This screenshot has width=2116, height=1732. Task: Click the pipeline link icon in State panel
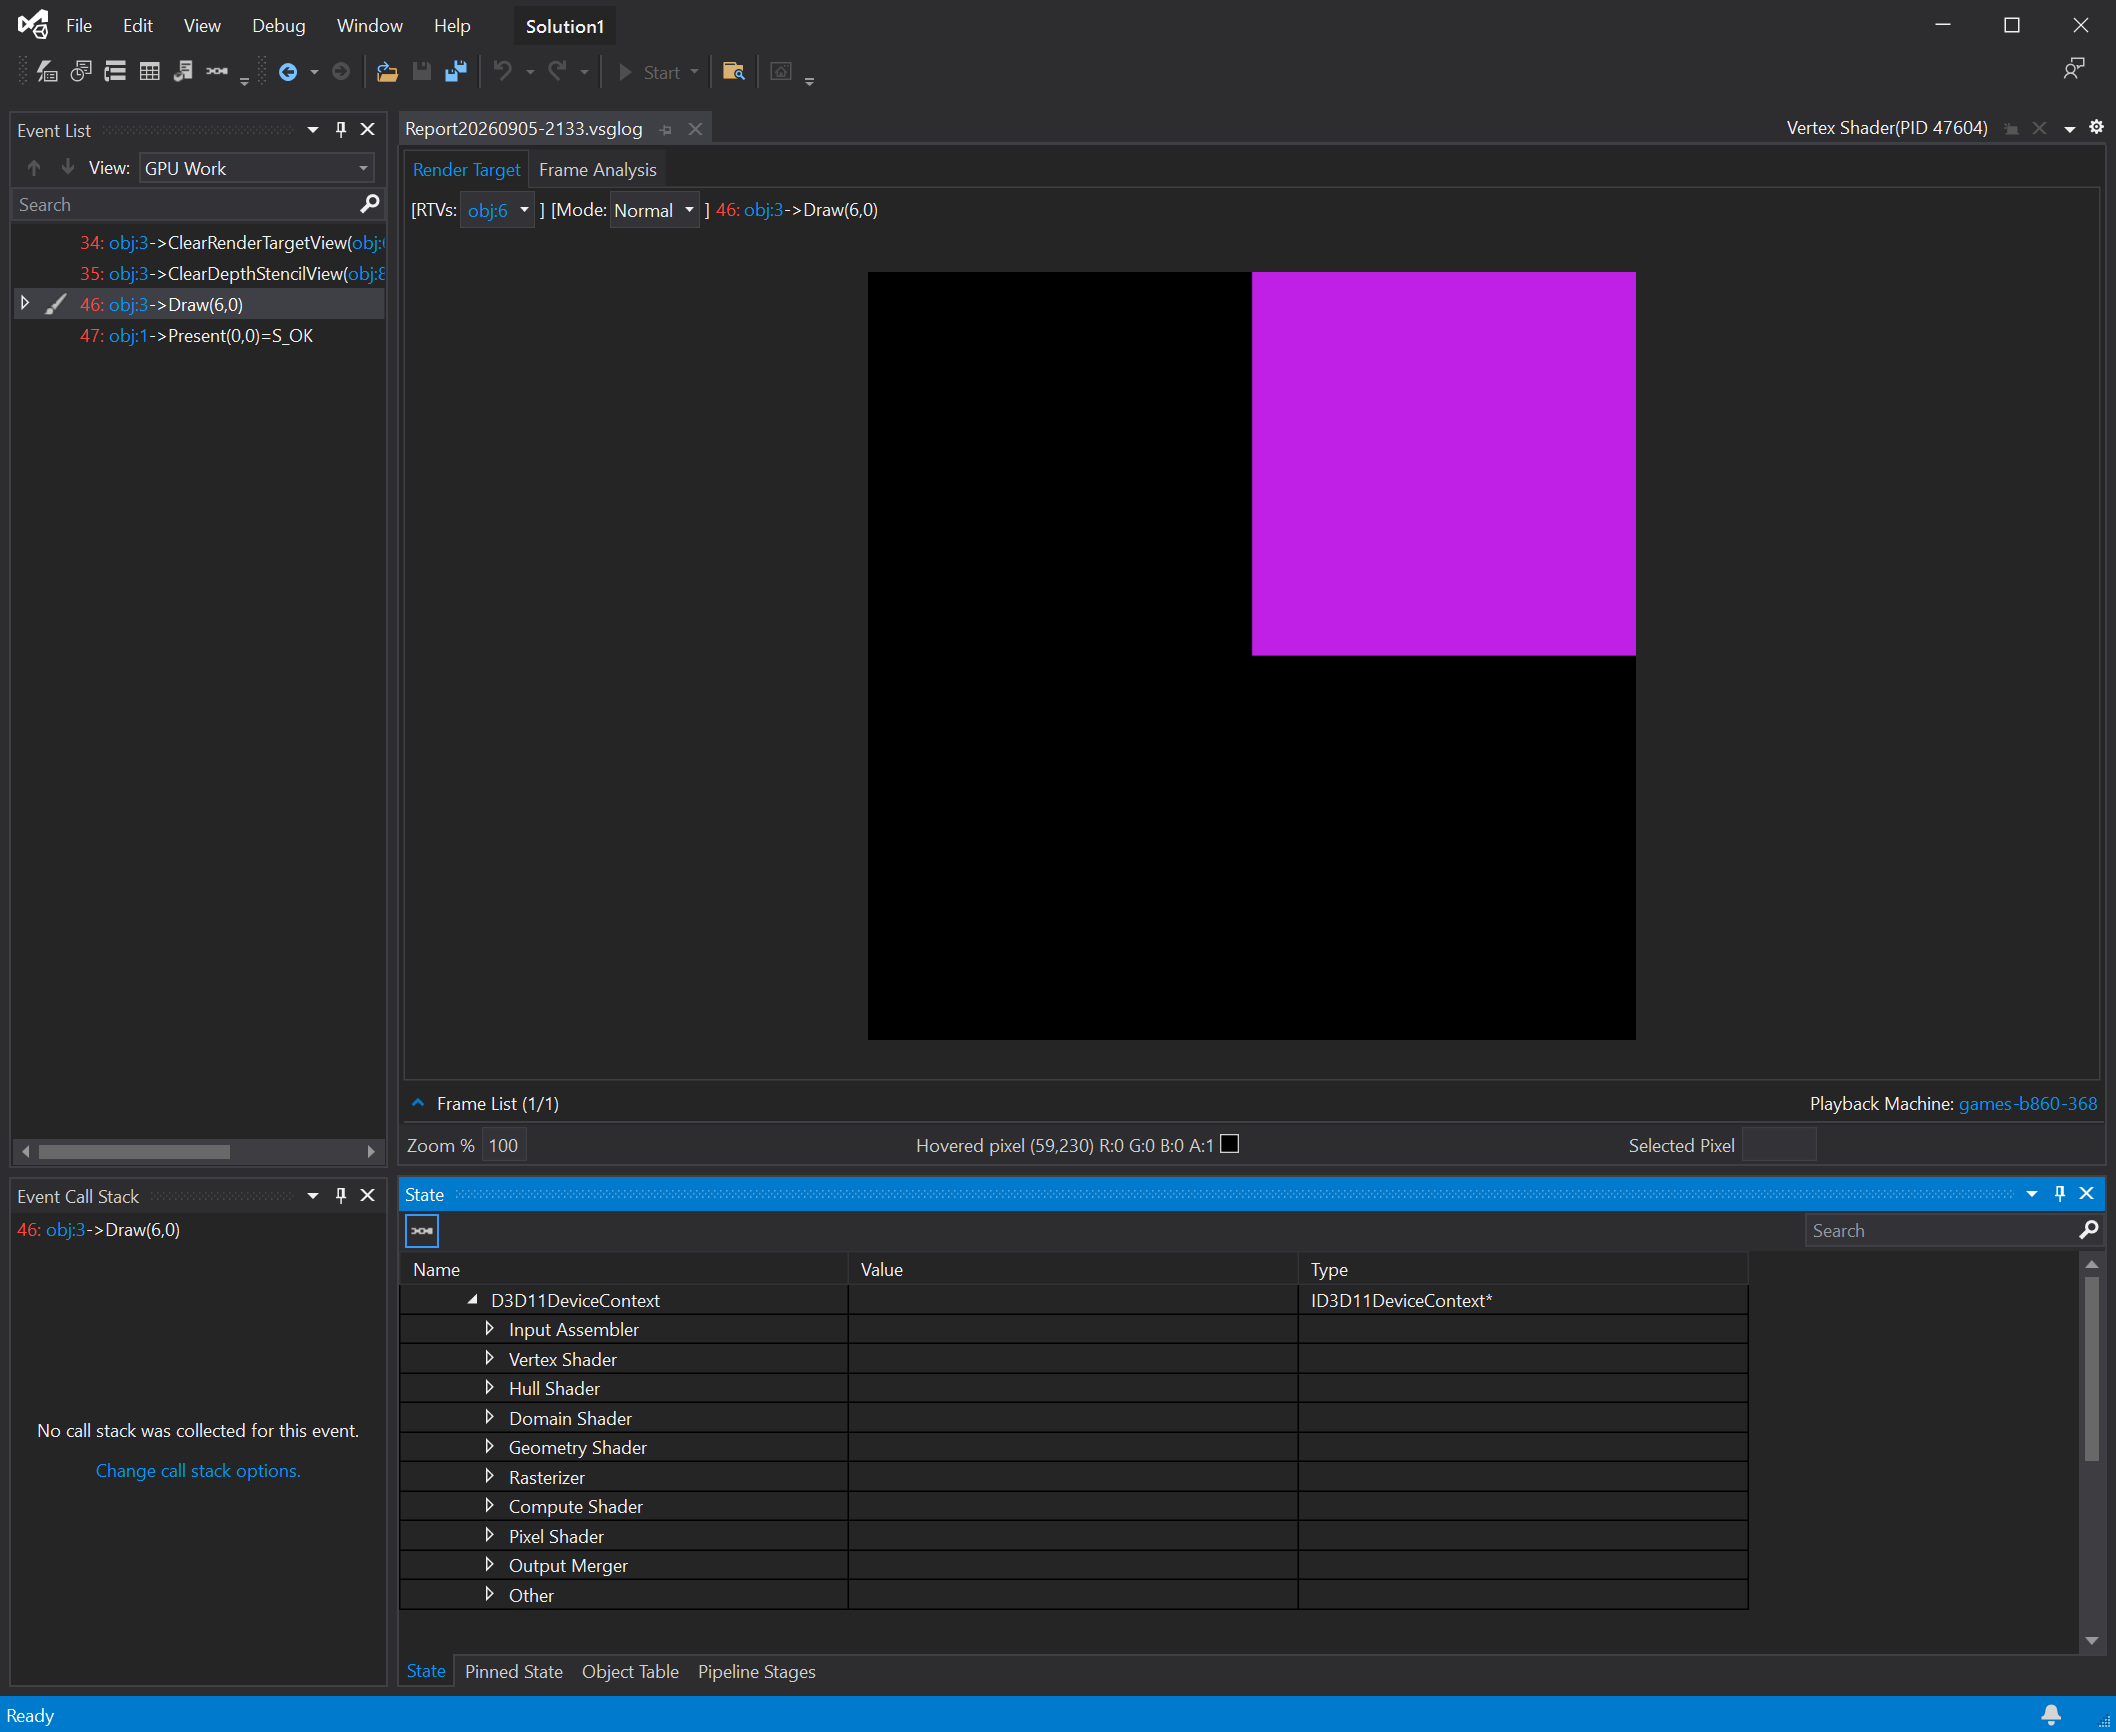coord(422,1230)
